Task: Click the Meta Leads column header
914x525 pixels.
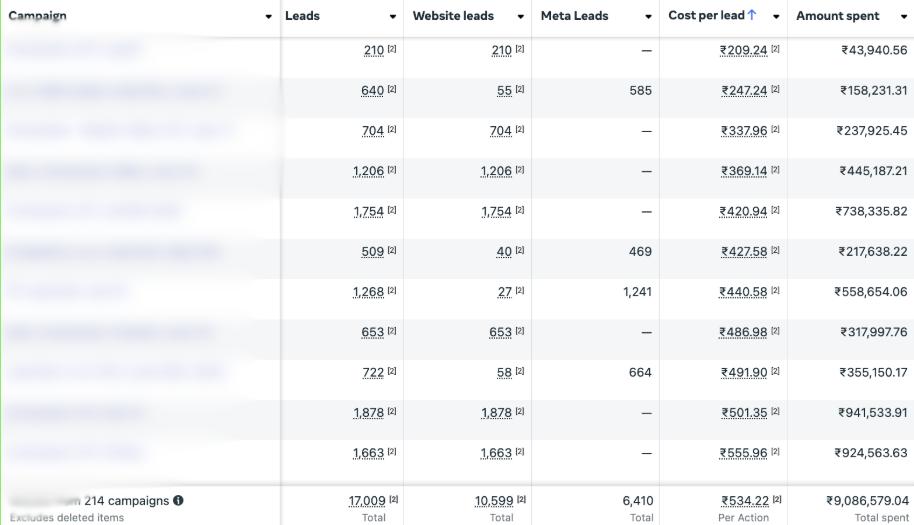Action: pos(574,16)
